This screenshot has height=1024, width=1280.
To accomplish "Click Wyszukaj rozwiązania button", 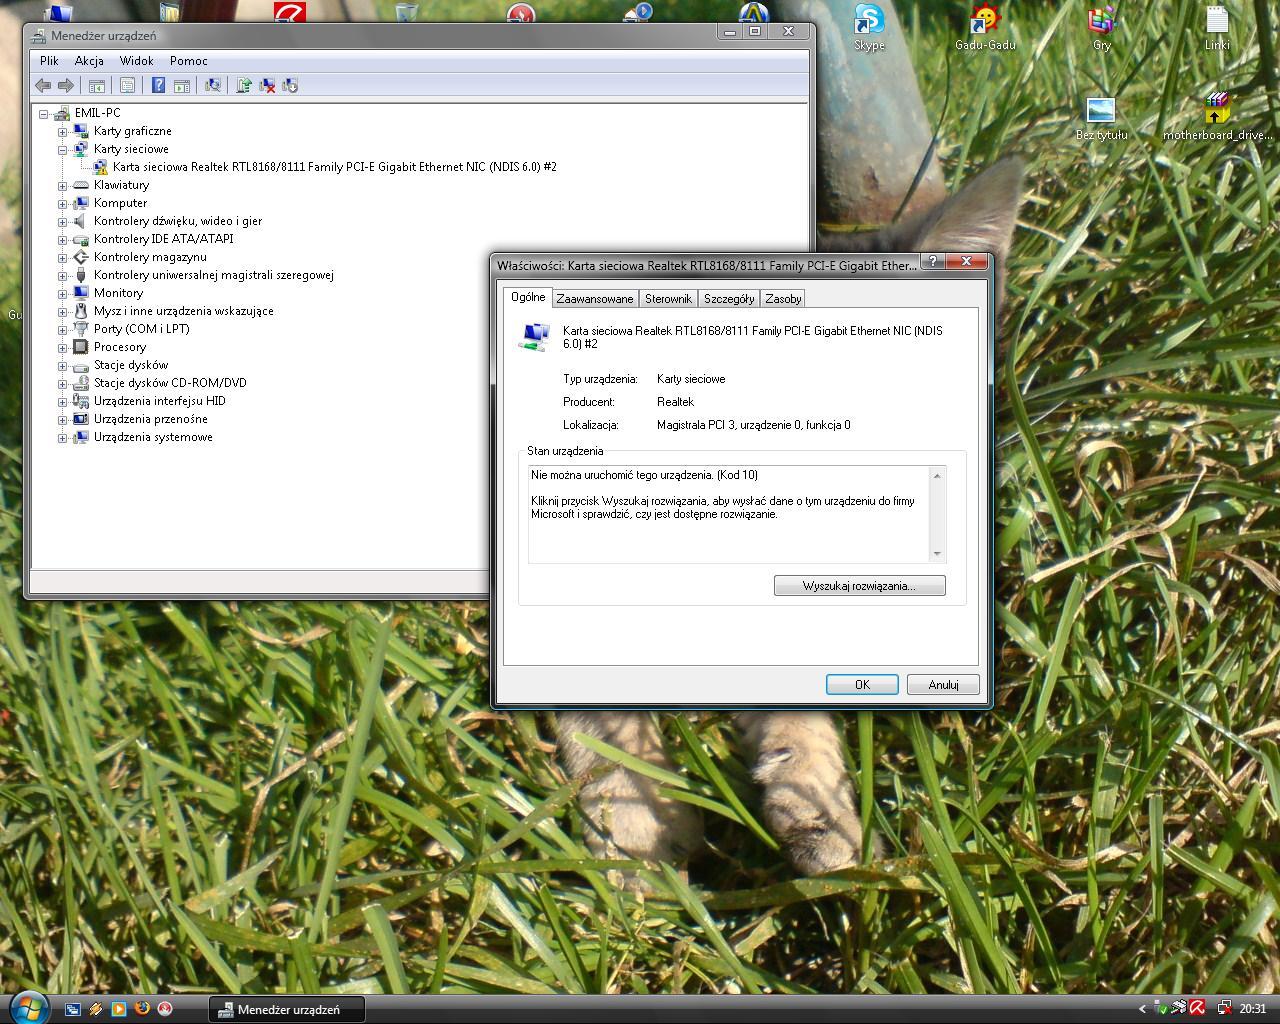I will [x=859, y=586].
